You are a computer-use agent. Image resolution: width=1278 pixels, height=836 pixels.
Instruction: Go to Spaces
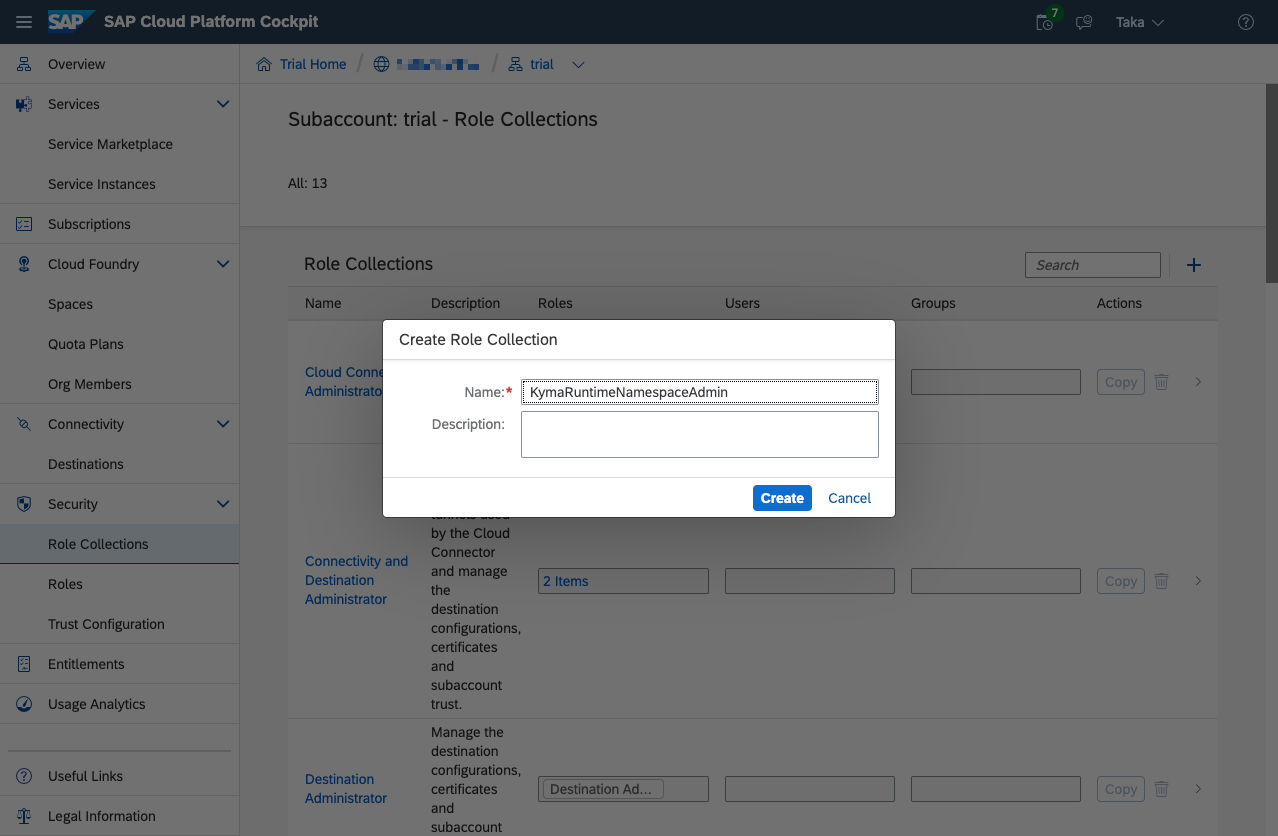pos(70,304)
